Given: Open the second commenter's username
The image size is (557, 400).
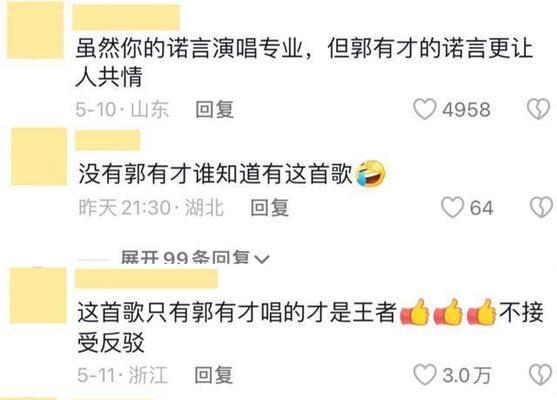Looking at the screenshot, I should (107, 140).
